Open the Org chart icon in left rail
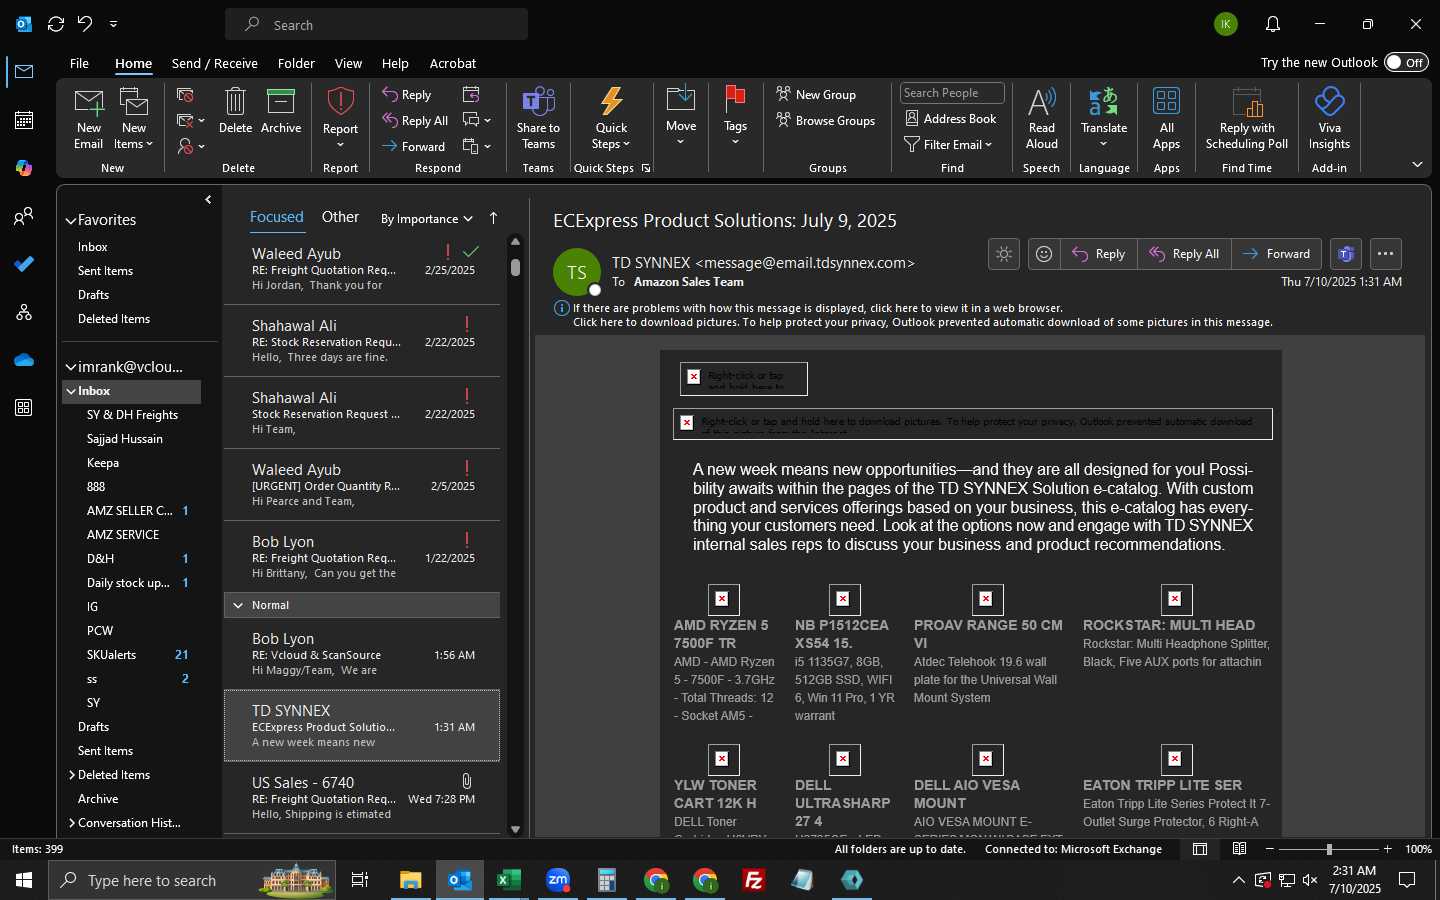Viewport: 1440px width, 900px height. point(24,312)
